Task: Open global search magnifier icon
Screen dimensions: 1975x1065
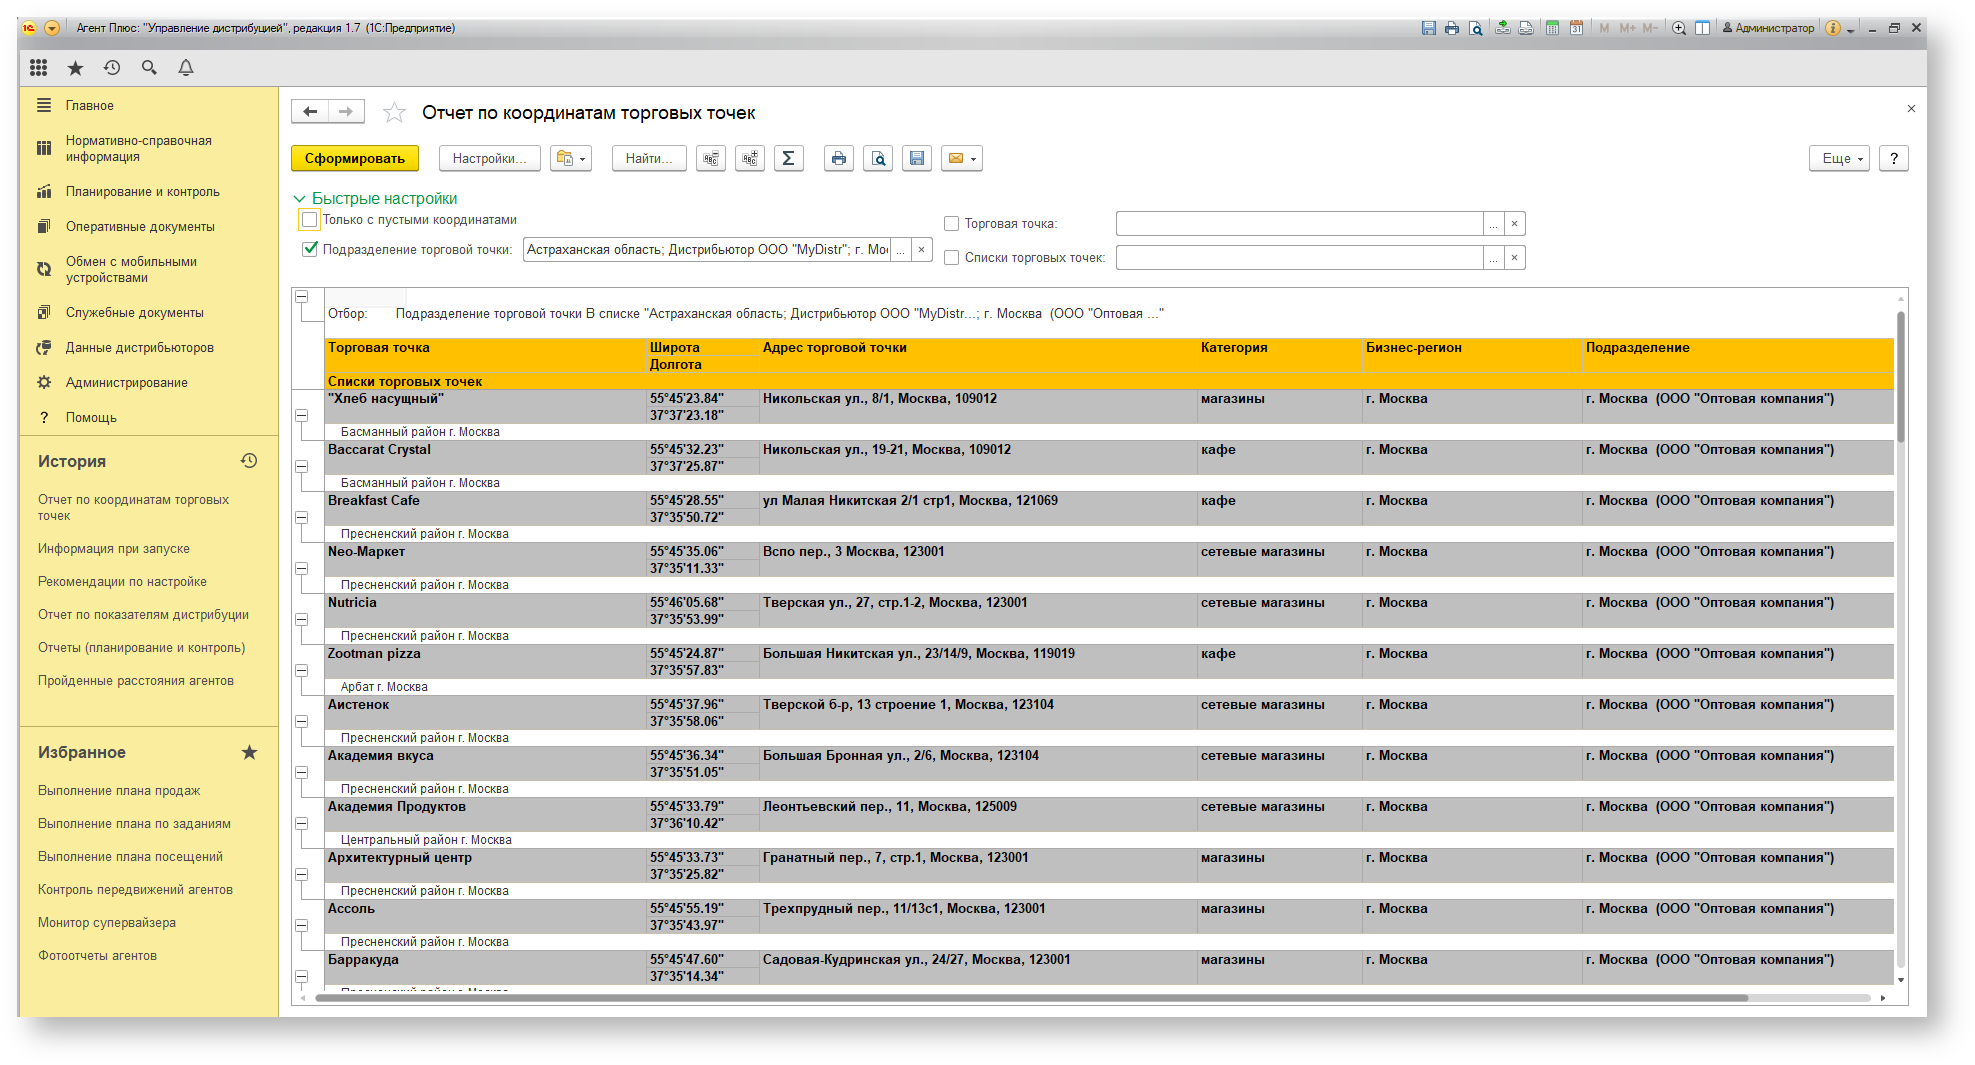Action: (x=149, y=68)
